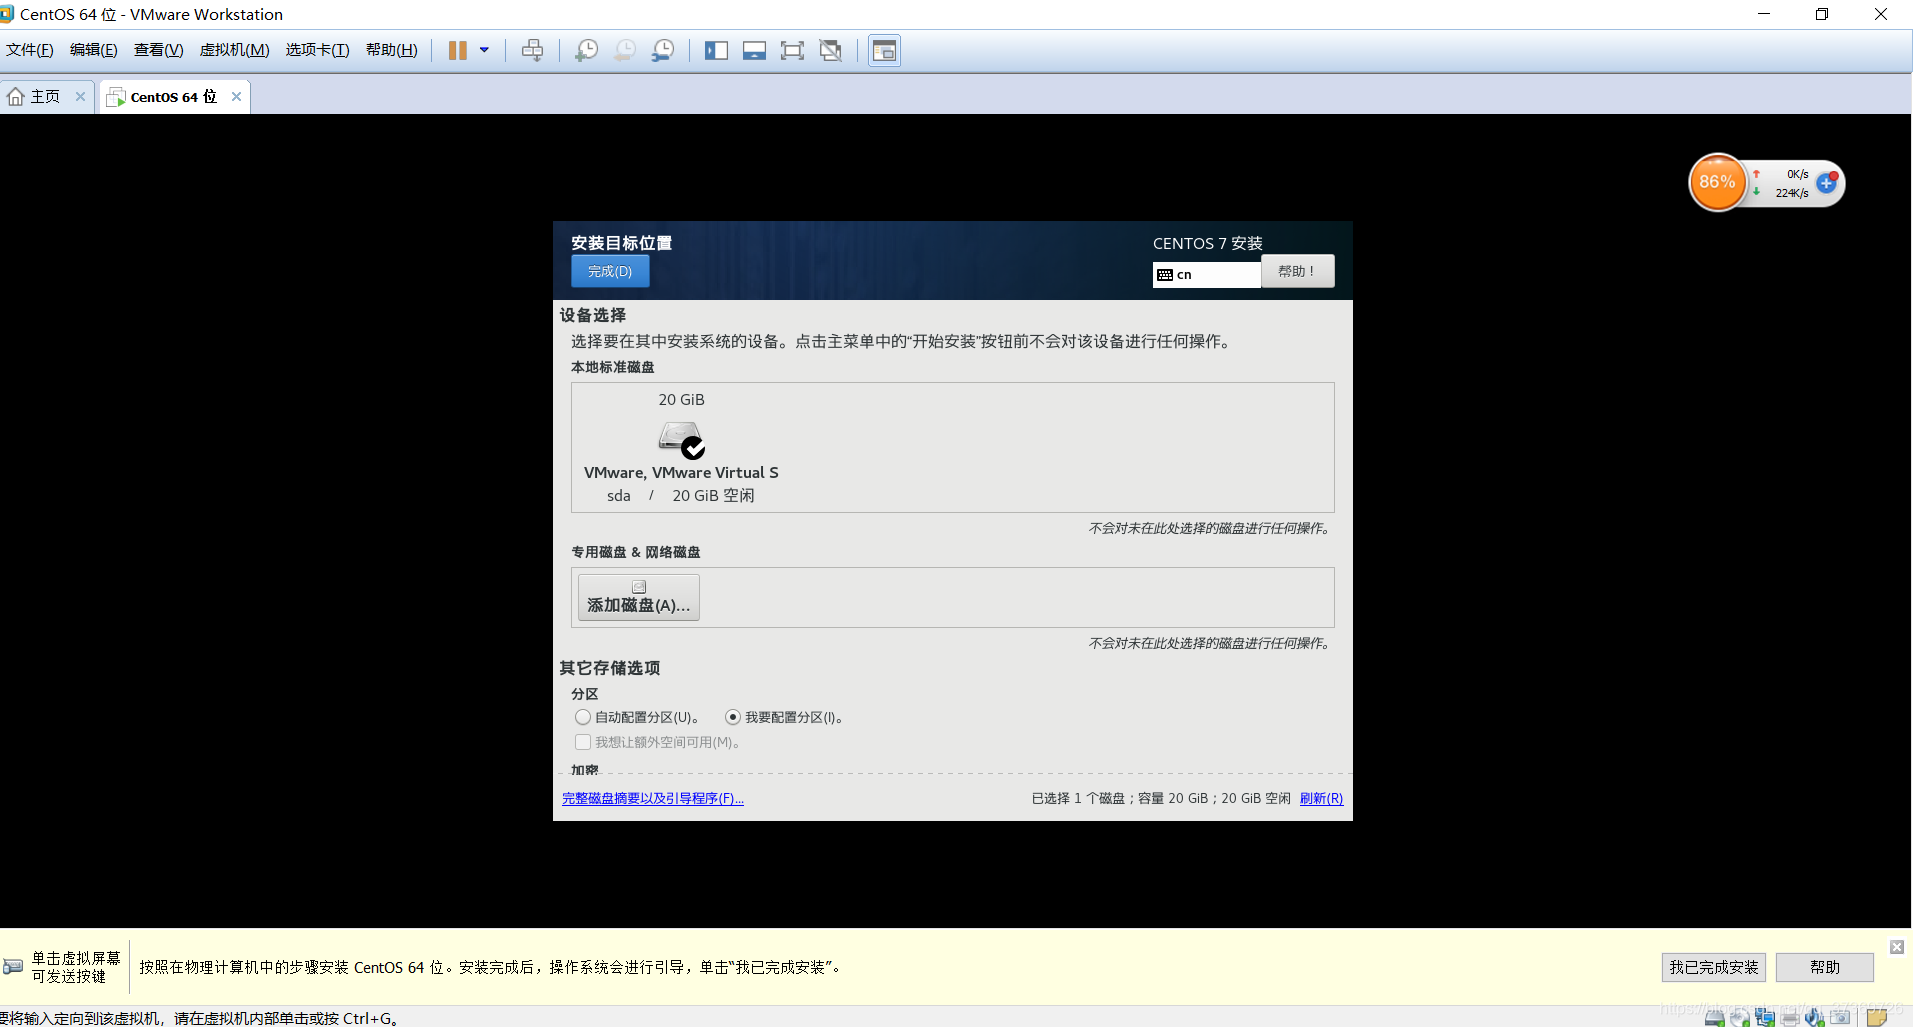Toggle the console view button
This screenshot has height=1027, width=1913.
(884, 50)
